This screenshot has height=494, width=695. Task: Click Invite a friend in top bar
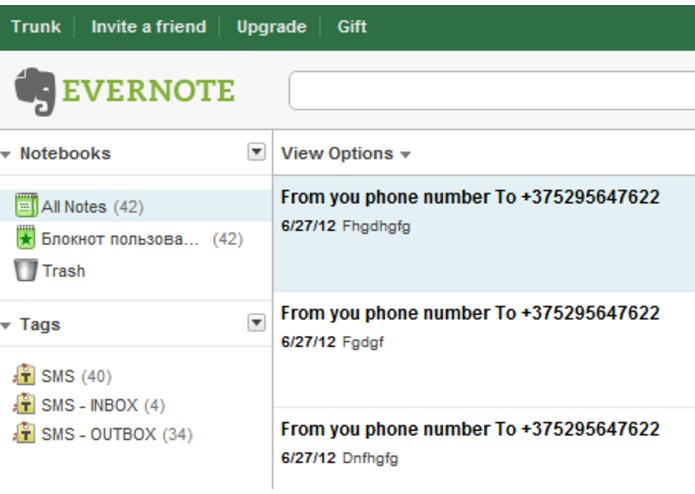[149, 27]
